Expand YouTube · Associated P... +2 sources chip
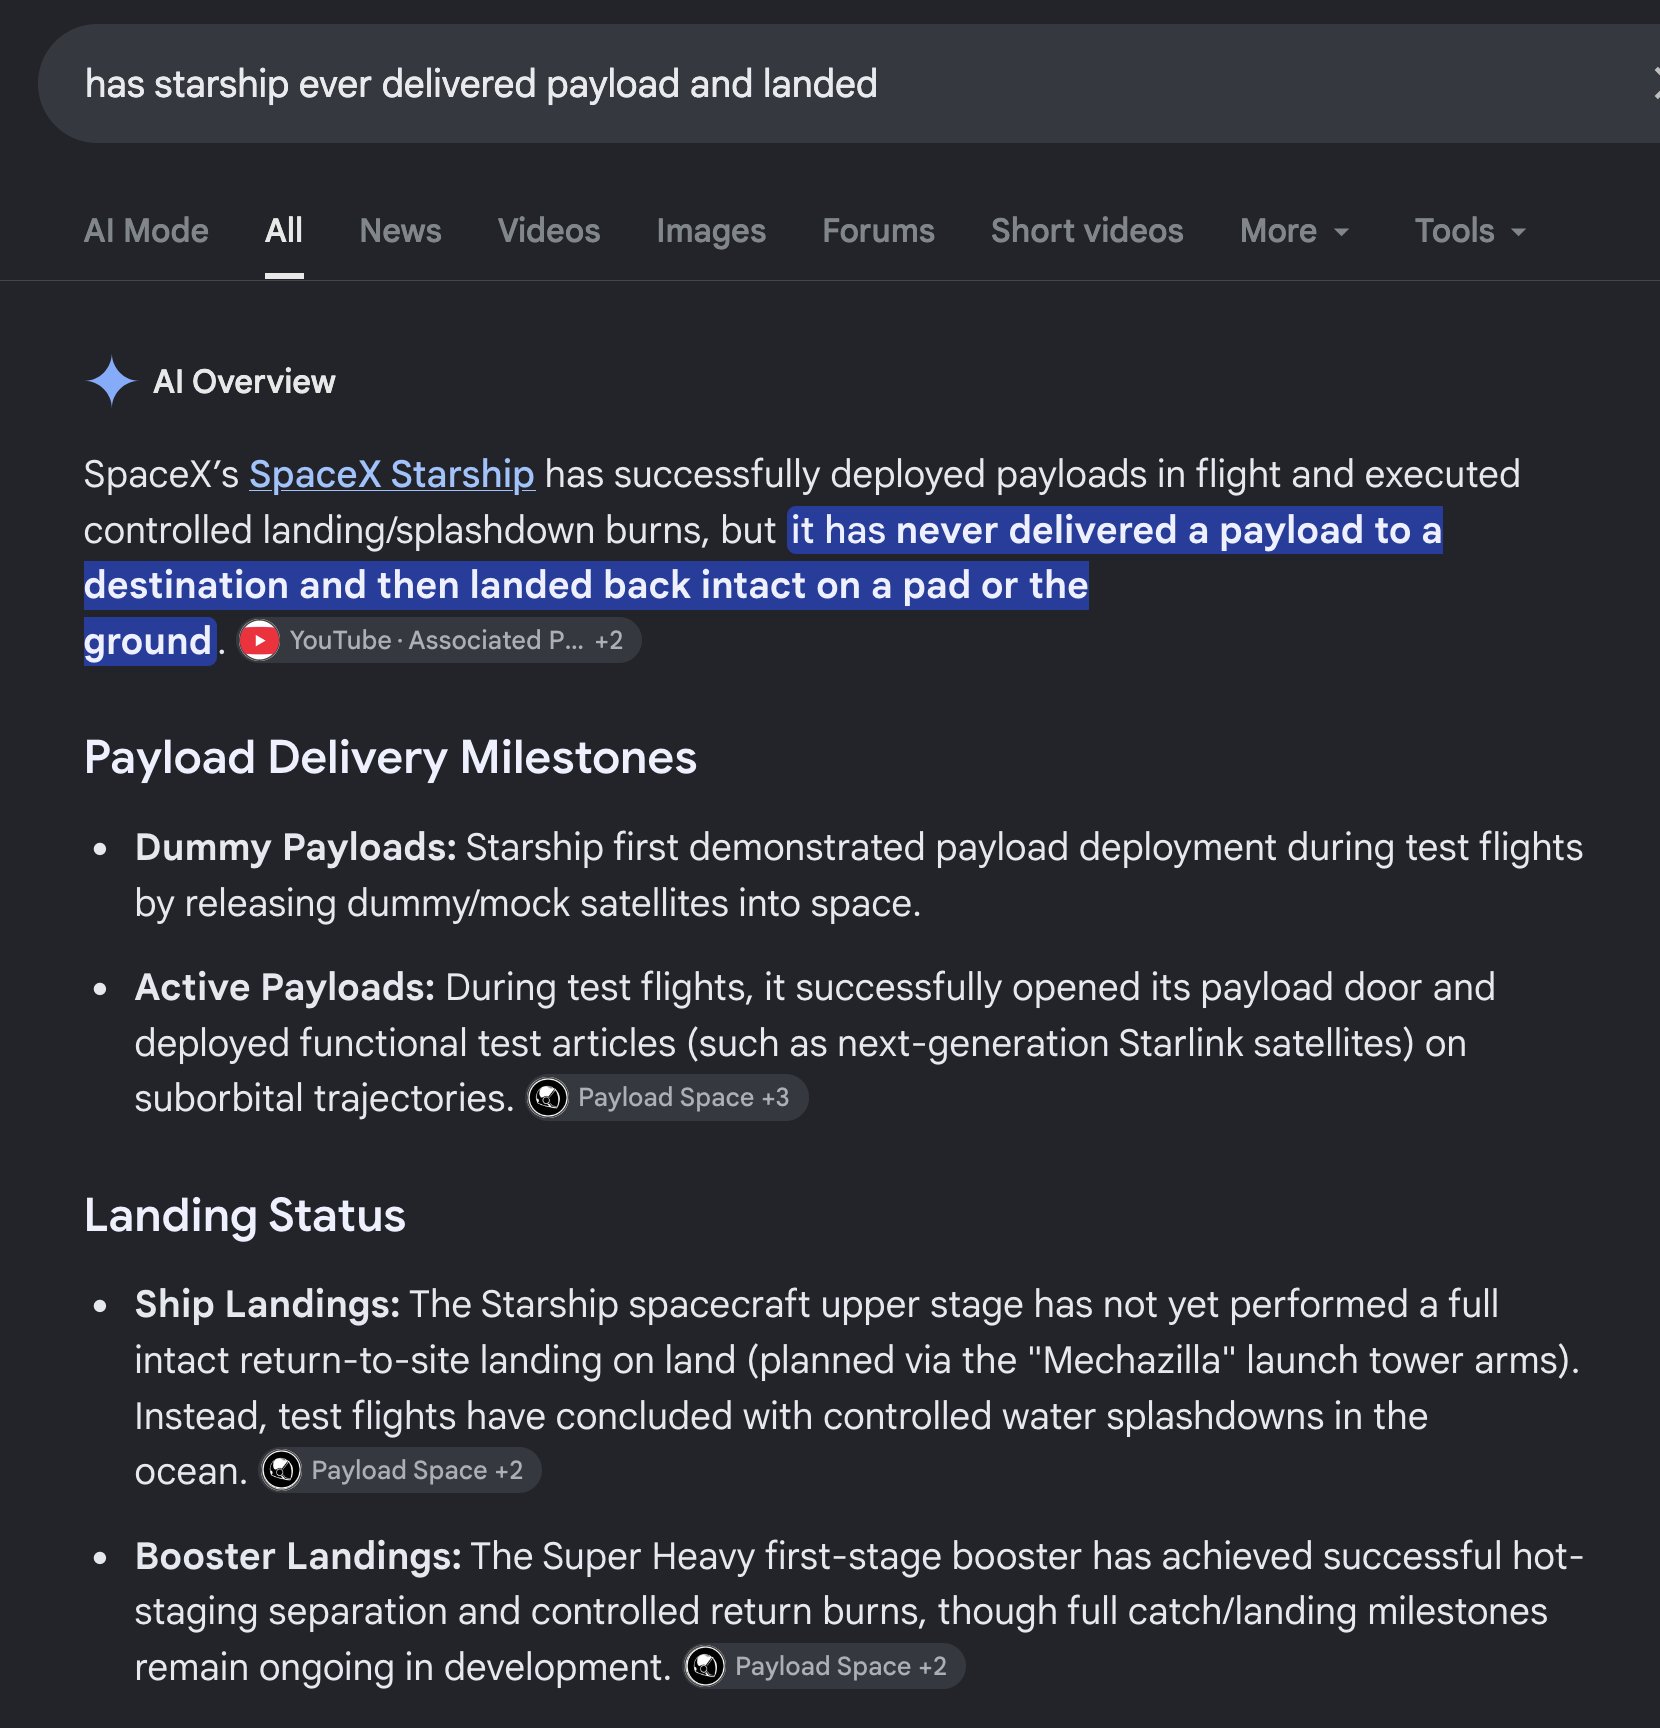The width and height of the screenshot is (1660, 1728). (439, 641)
